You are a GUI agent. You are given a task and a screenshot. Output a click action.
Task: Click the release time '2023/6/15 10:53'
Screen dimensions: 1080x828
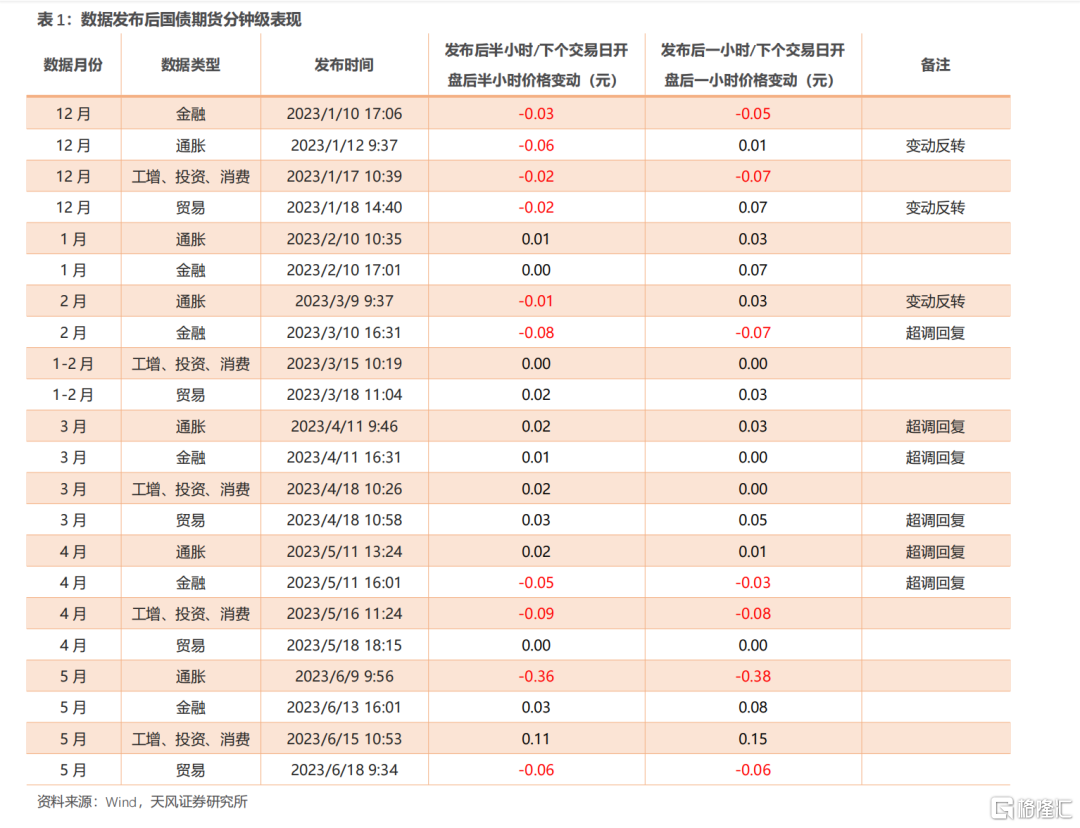click(x=344, y=739)
